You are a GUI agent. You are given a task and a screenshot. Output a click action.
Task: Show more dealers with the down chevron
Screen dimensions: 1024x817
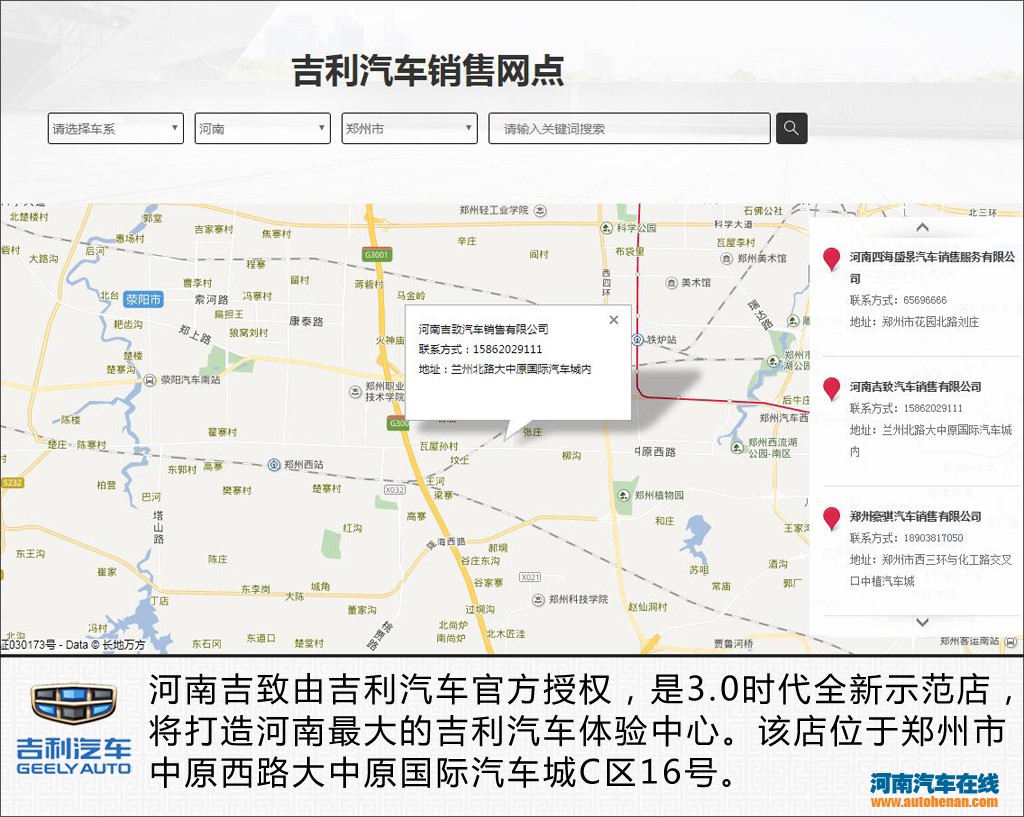pyautogui.click(x=922, y=622)
